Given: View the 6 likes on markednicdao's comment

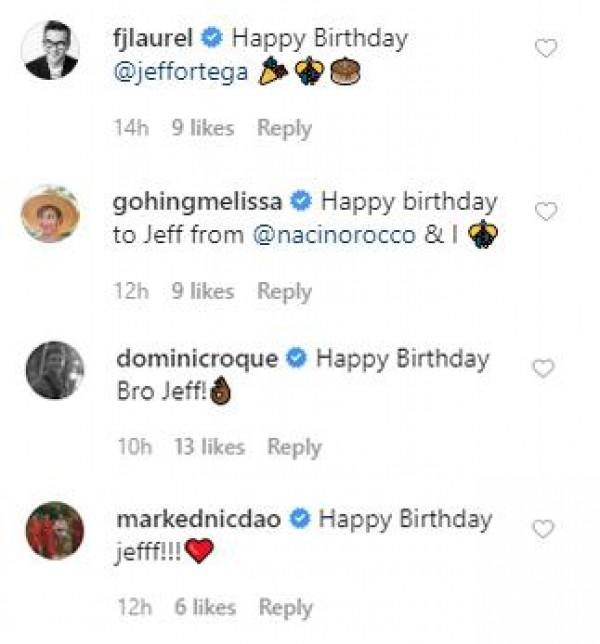Looking at the screenshot, I should click(204, 607).
